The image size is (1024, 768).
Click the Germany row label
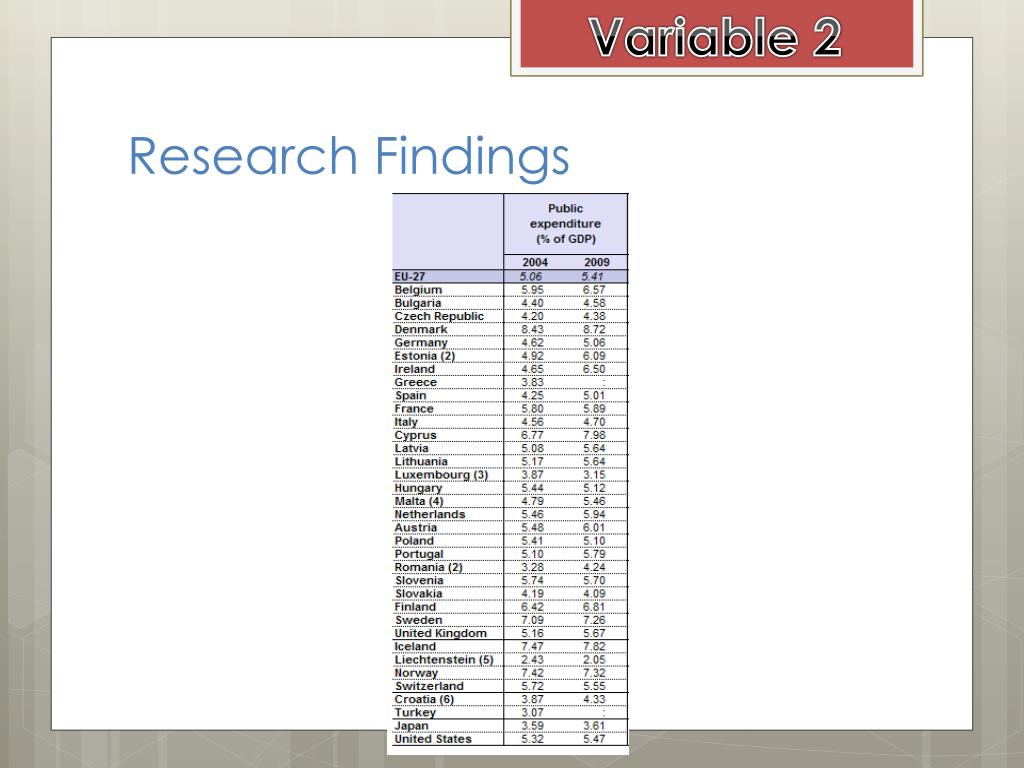[421, 343]
